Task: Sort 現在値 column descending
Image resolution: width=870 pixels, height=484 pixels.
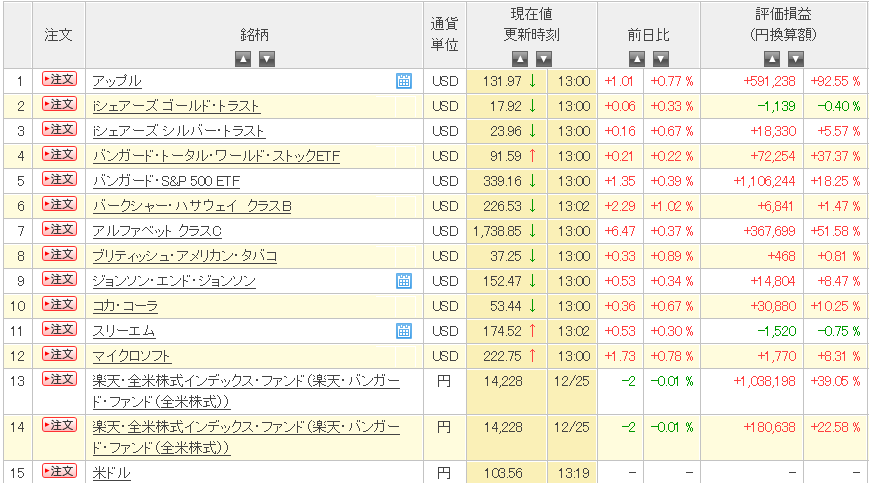Action: [544, 59]
